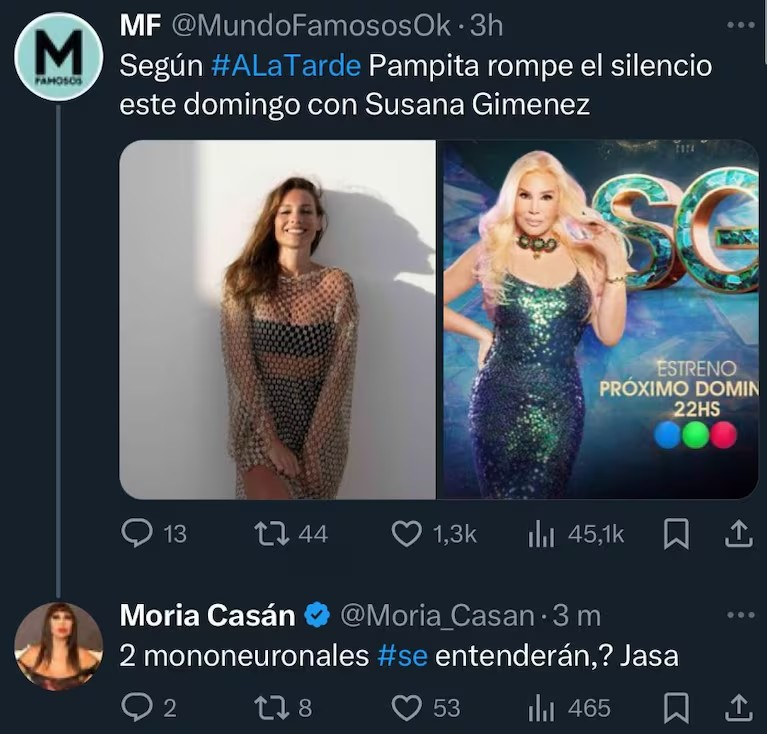The image size is (767, 734).
Task: Open the #ALaTarde hashtag
Action: pyautogui.click(x=286, y=68)
